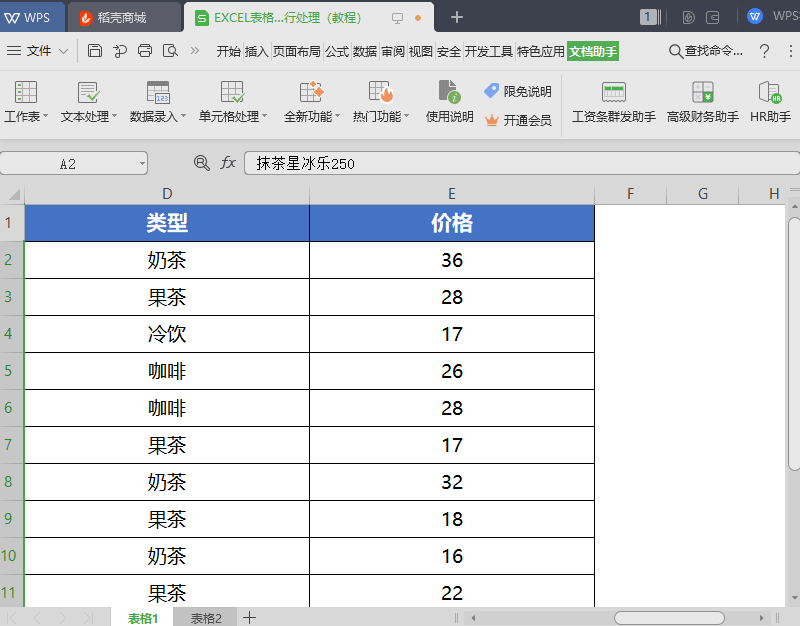Click the magnifier icon beside the formula bar
Viewport: 800px width, 626px height.
(203, 163)
